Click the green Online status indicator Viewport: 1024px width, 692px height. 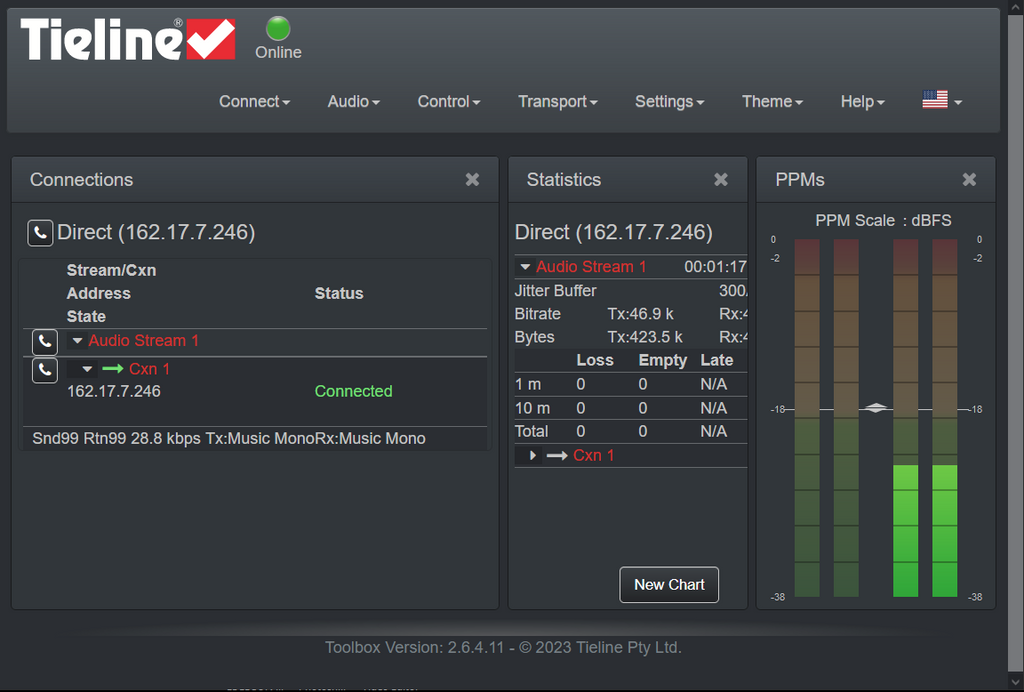click(278, 29)
